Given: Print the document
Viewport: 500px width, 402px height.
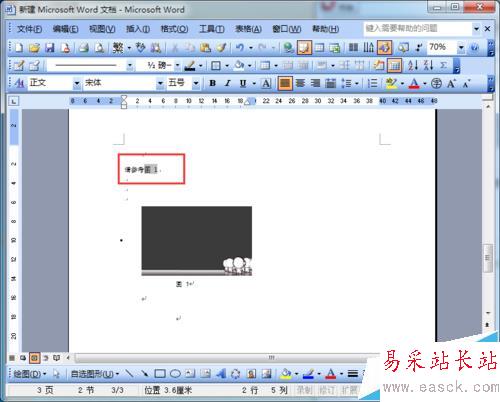Looking at the screenshot, I should [84, 48].
